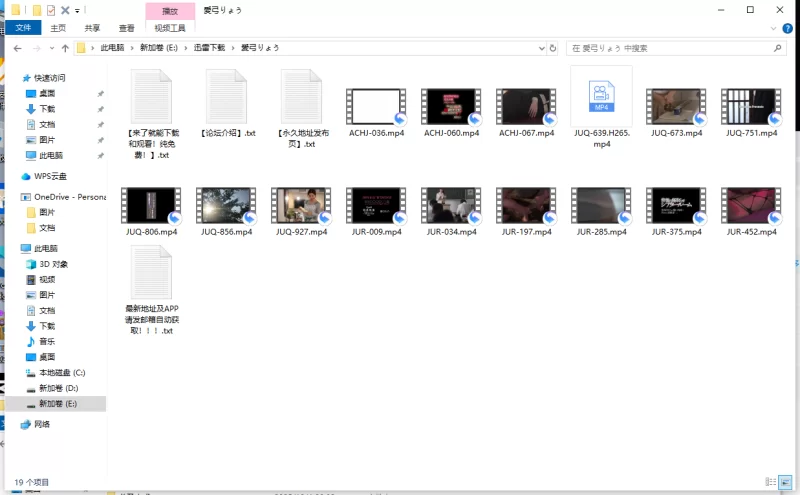The height and width of the screenshot is (495, 800).
Task: Switch to details view in status bar
Action: pyautogui.click(x=768, y=483)
